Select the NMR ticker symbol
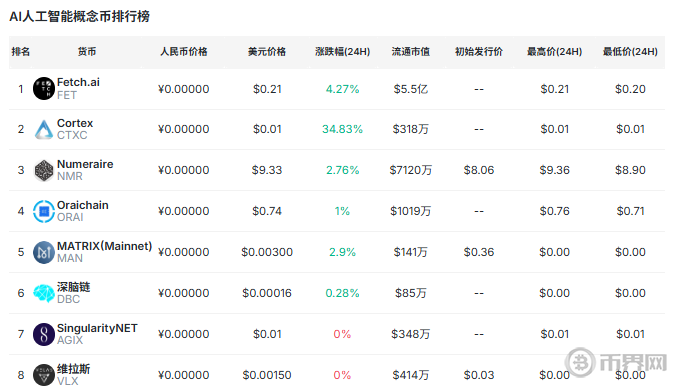Screen dimensions: 678x390 [x=70, y=176]
